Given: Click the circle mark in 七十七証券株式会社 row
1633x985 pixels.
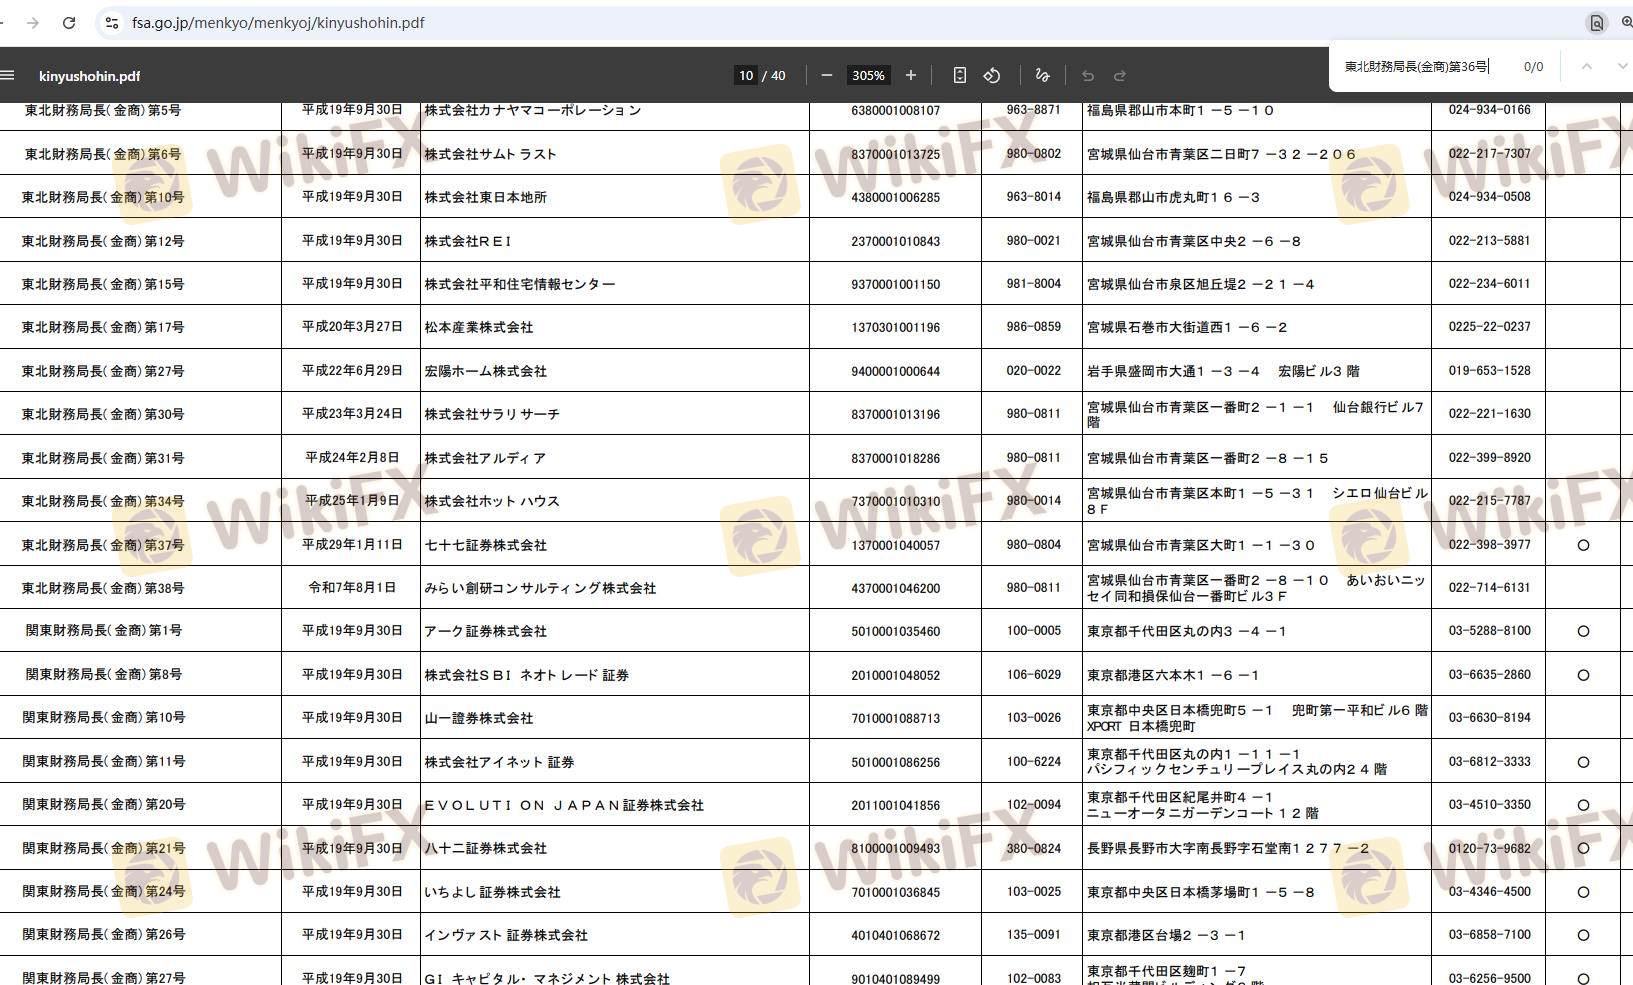Looking at the screenshot, I should (x=1583, y=545).
